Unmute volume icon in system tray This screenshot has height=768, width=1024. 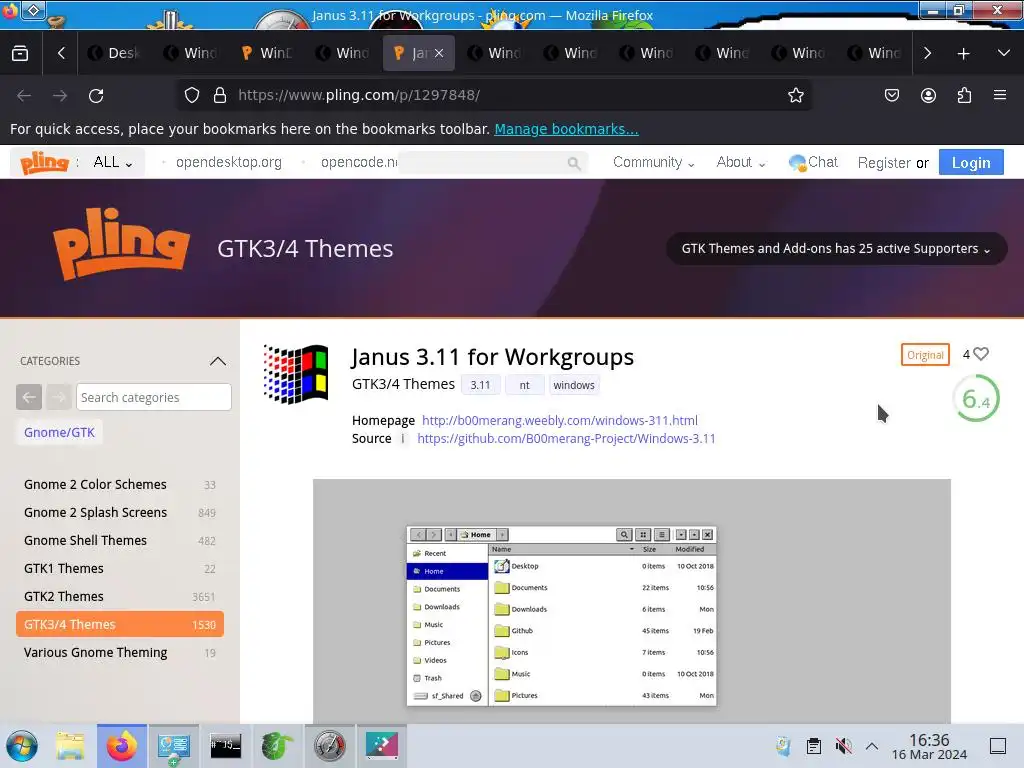click(843, 746)
